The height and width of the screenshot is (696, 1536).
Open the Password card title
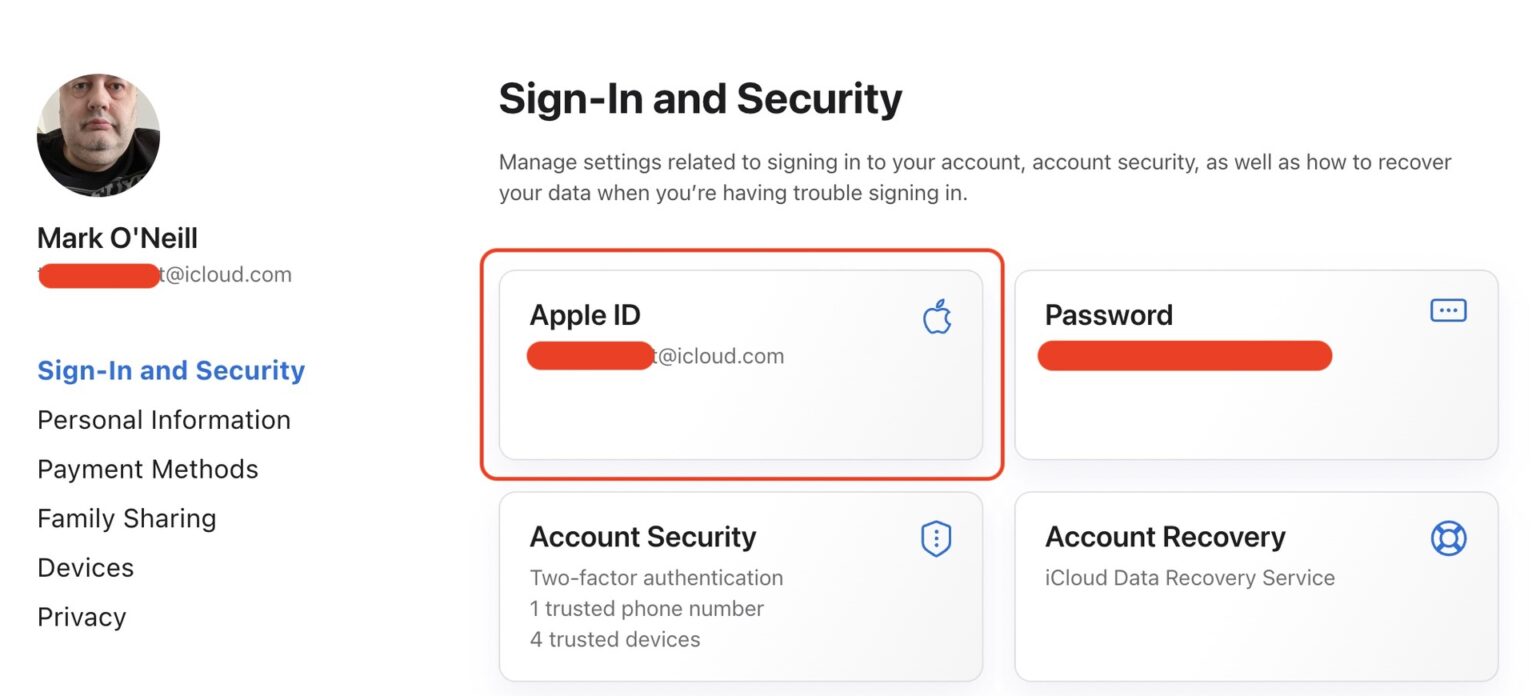point(1108,315)
